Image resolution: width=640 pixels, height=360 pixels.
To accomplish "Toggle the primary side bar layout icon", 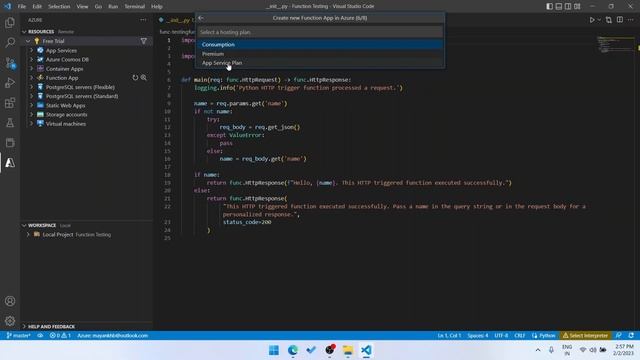I will click(x=549, y=6).
